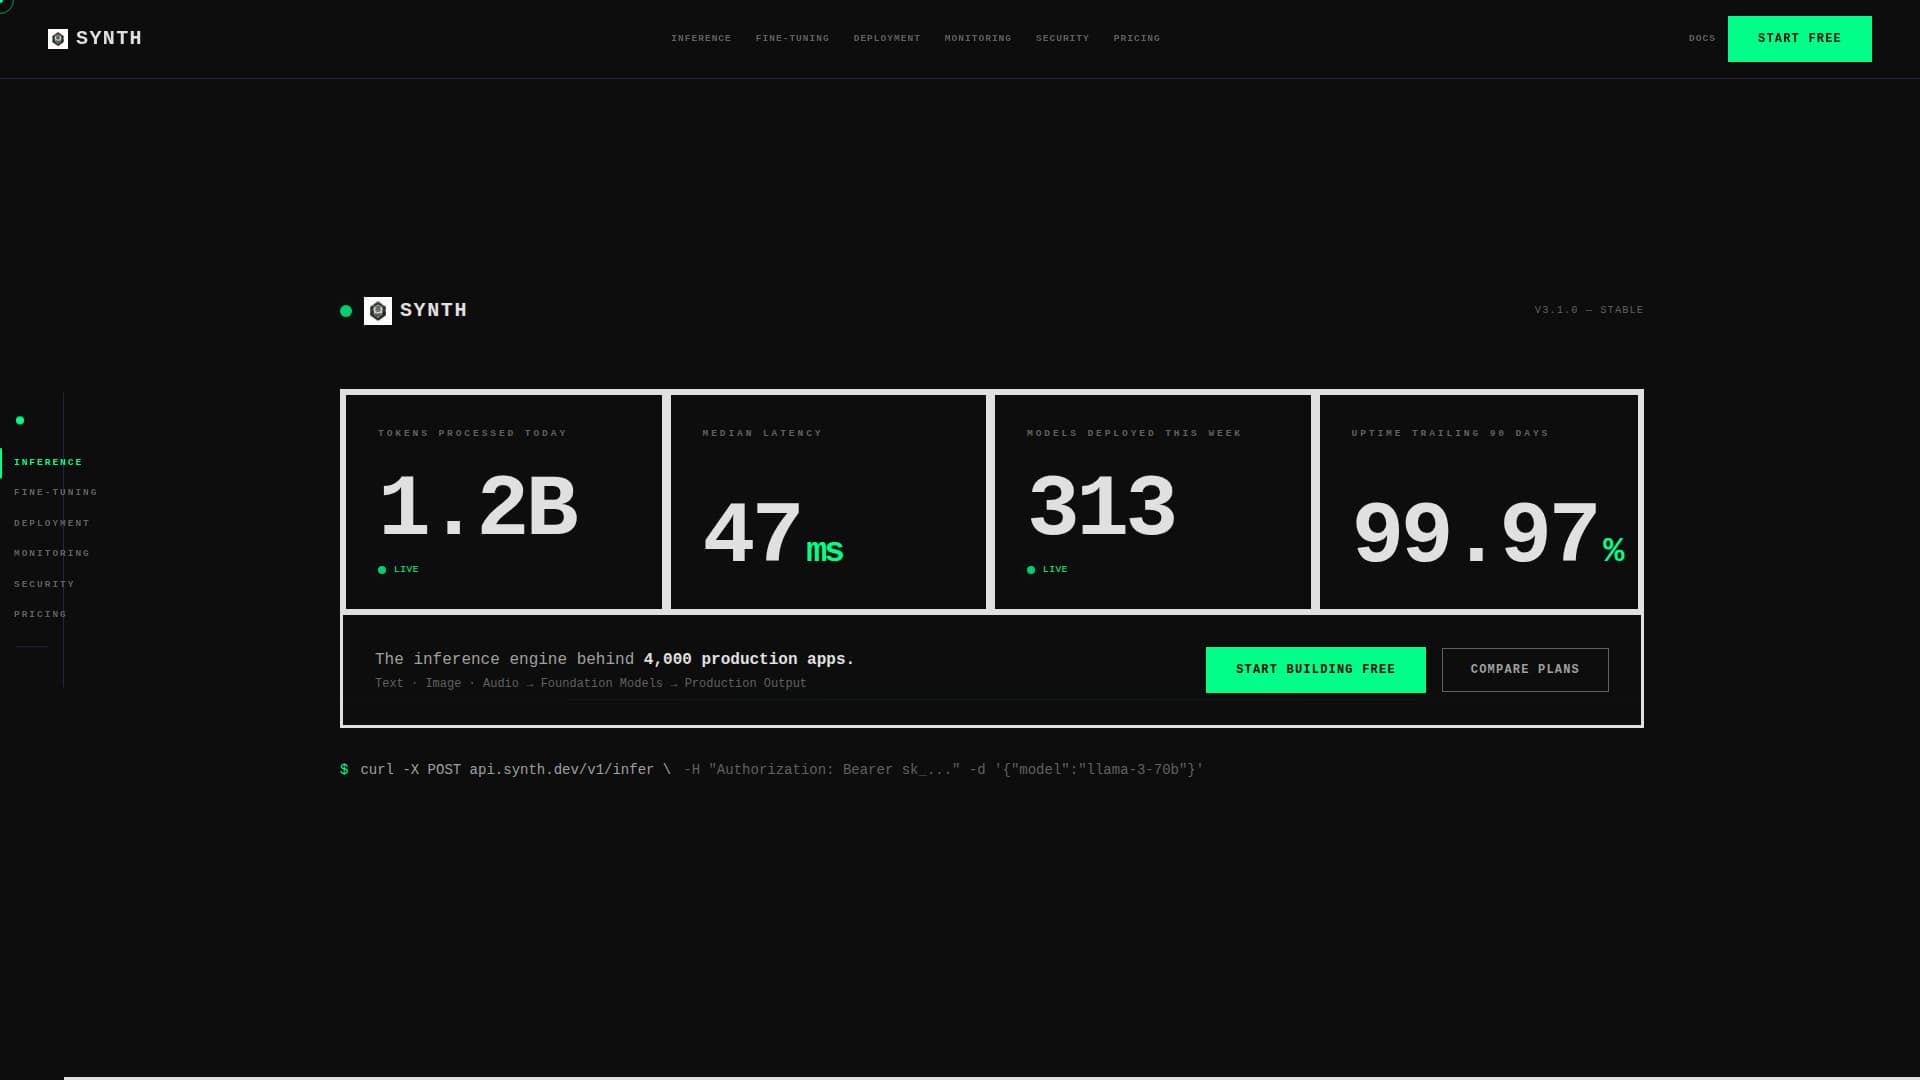1920x1080 pixels.
Task: Click the Start Free button
Action: pos(1800,39)
